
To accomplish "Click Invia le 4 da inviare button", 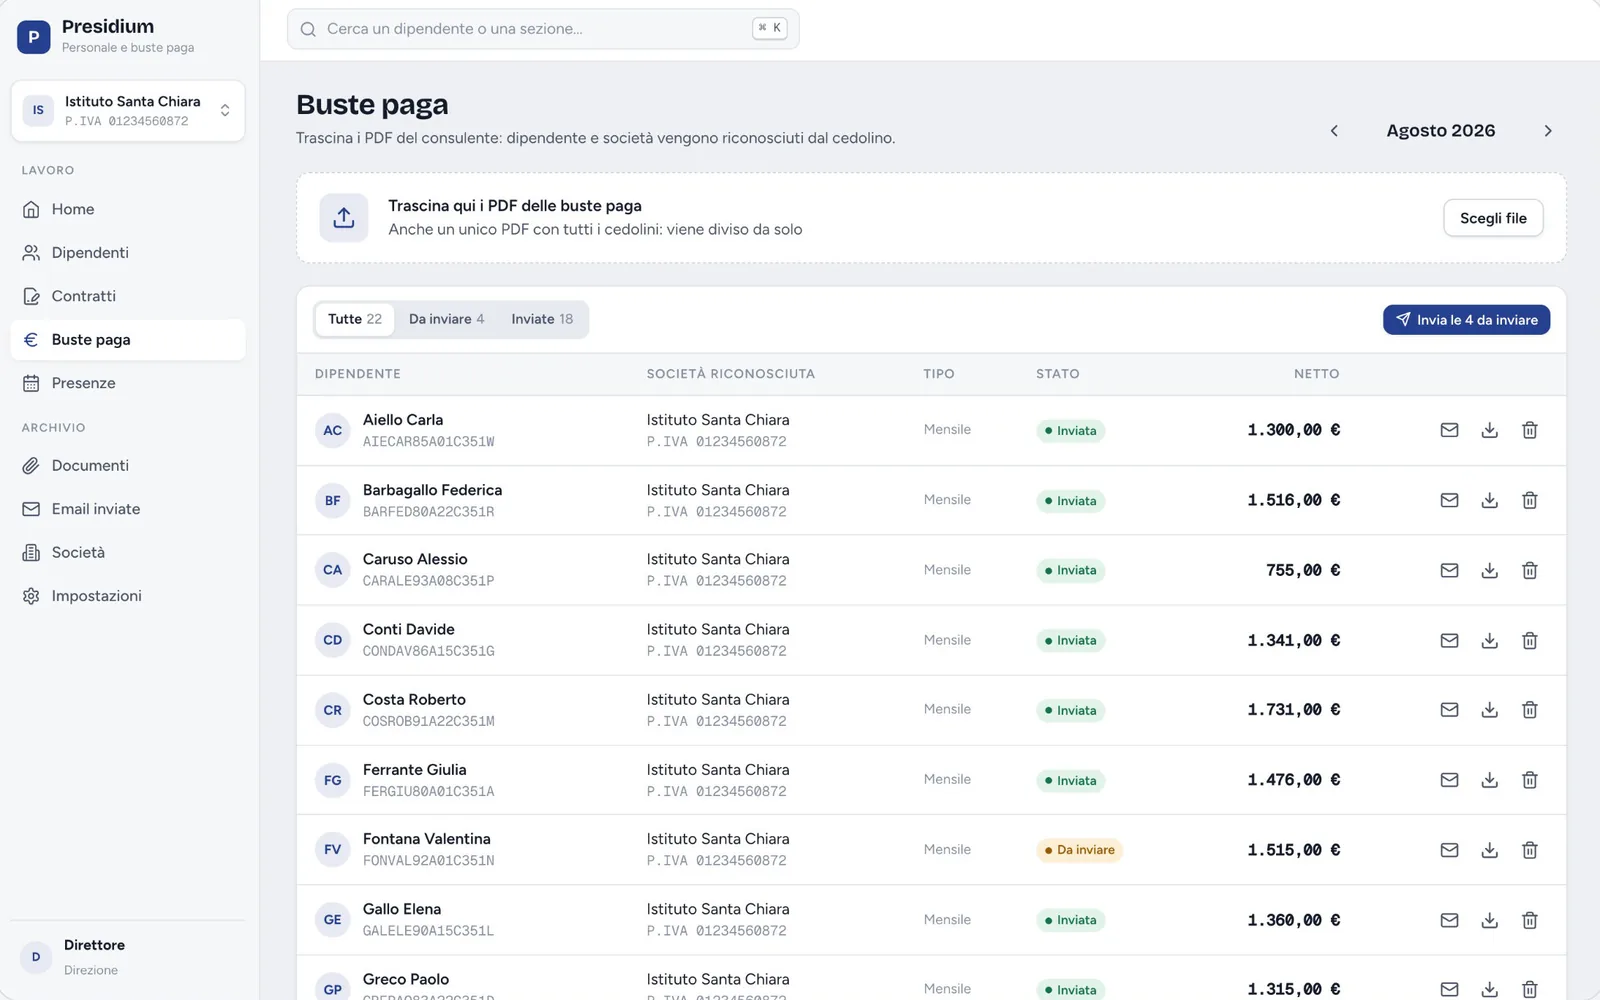I will pyautogui.click(x=1466, y=320).
